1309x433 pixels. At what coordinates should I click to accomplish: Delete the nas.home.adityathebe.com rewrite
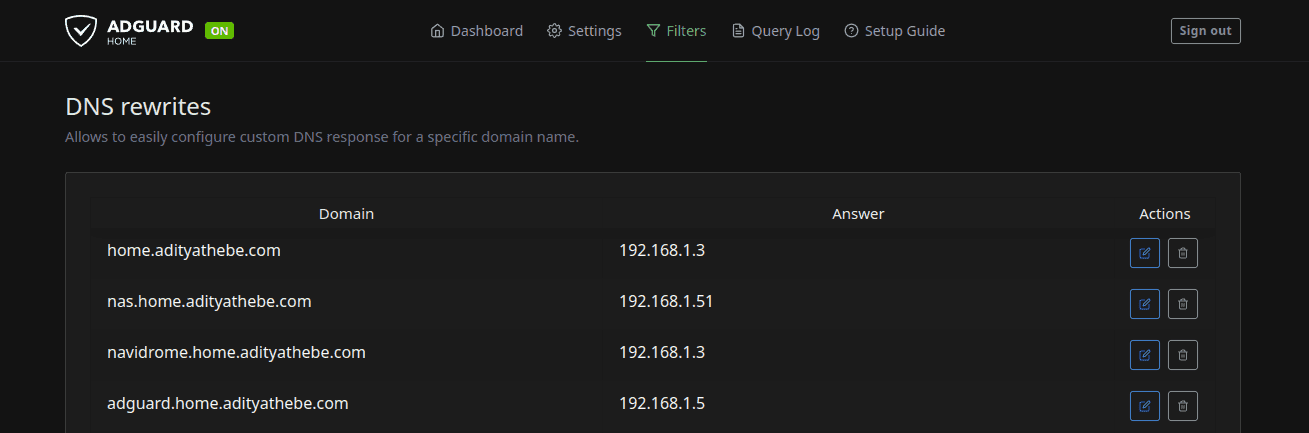(x=1183, y=304)
